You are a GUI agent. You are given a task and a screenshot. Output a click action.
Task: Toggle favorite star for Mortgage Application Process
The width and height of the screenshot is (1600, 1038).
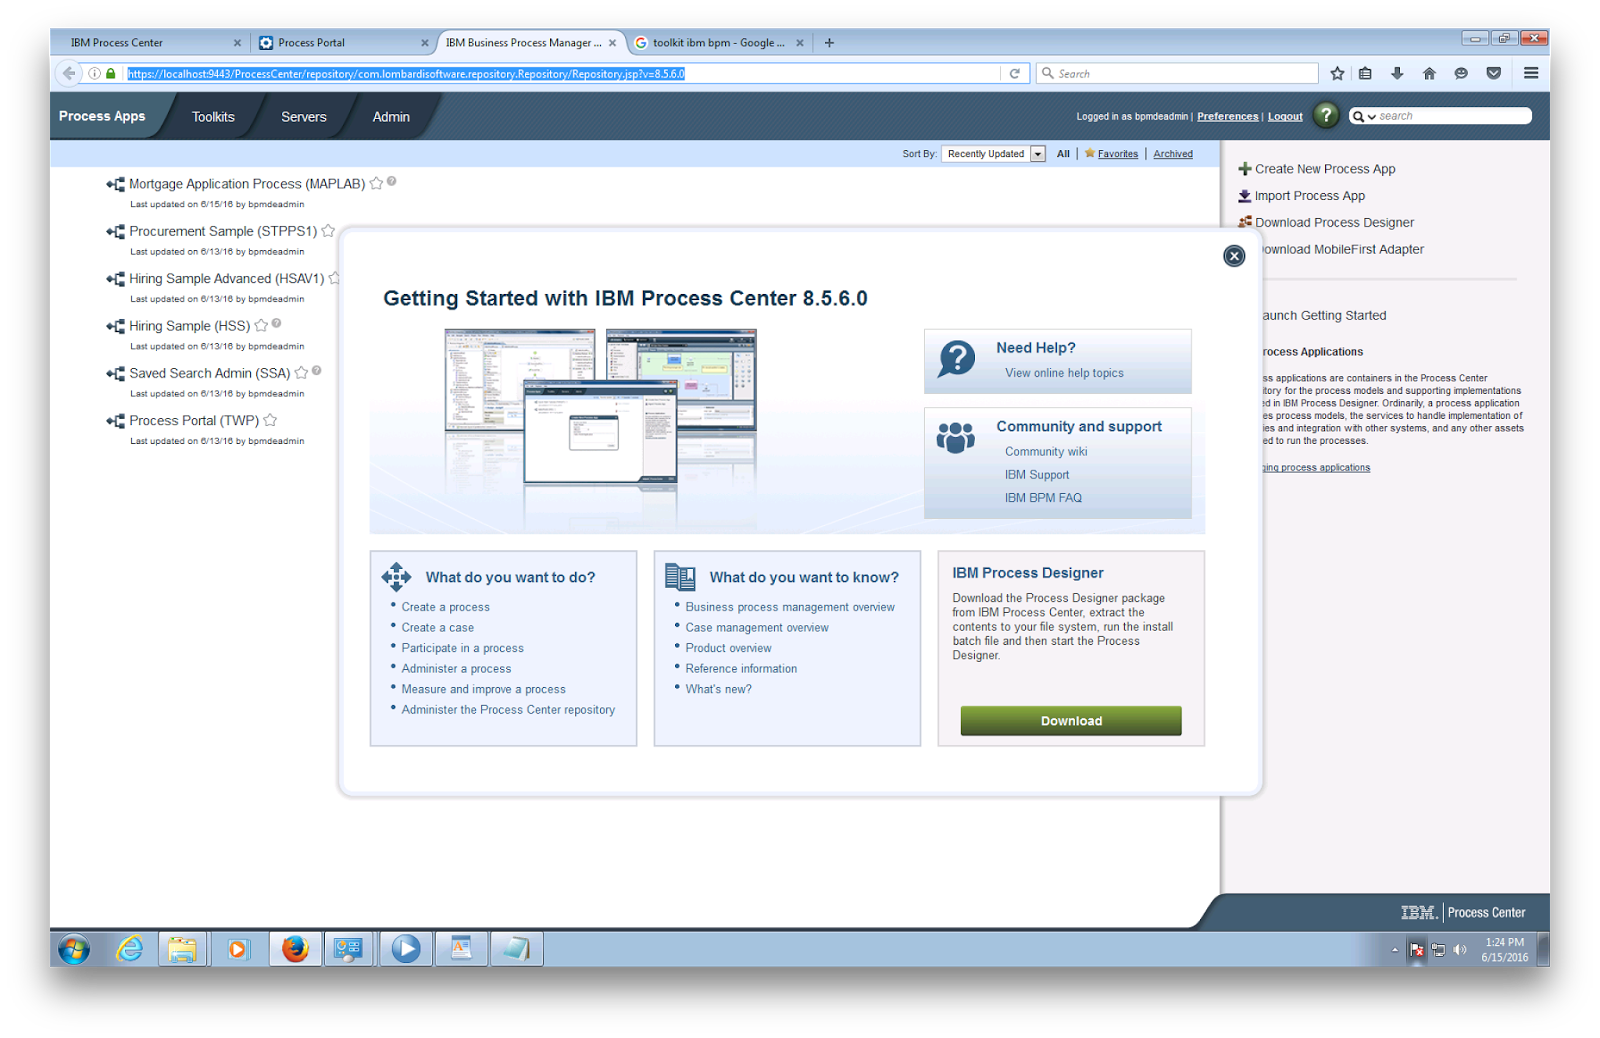pyautogui.click(x=377, y=183)
